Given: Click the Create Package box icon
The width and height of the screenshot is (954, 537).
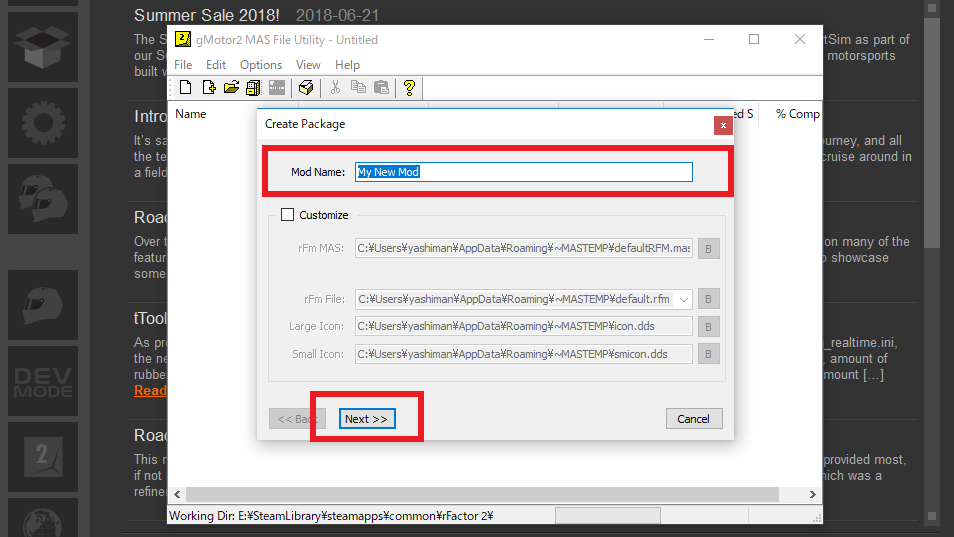Looking at the screenshot, I should 306,88.
